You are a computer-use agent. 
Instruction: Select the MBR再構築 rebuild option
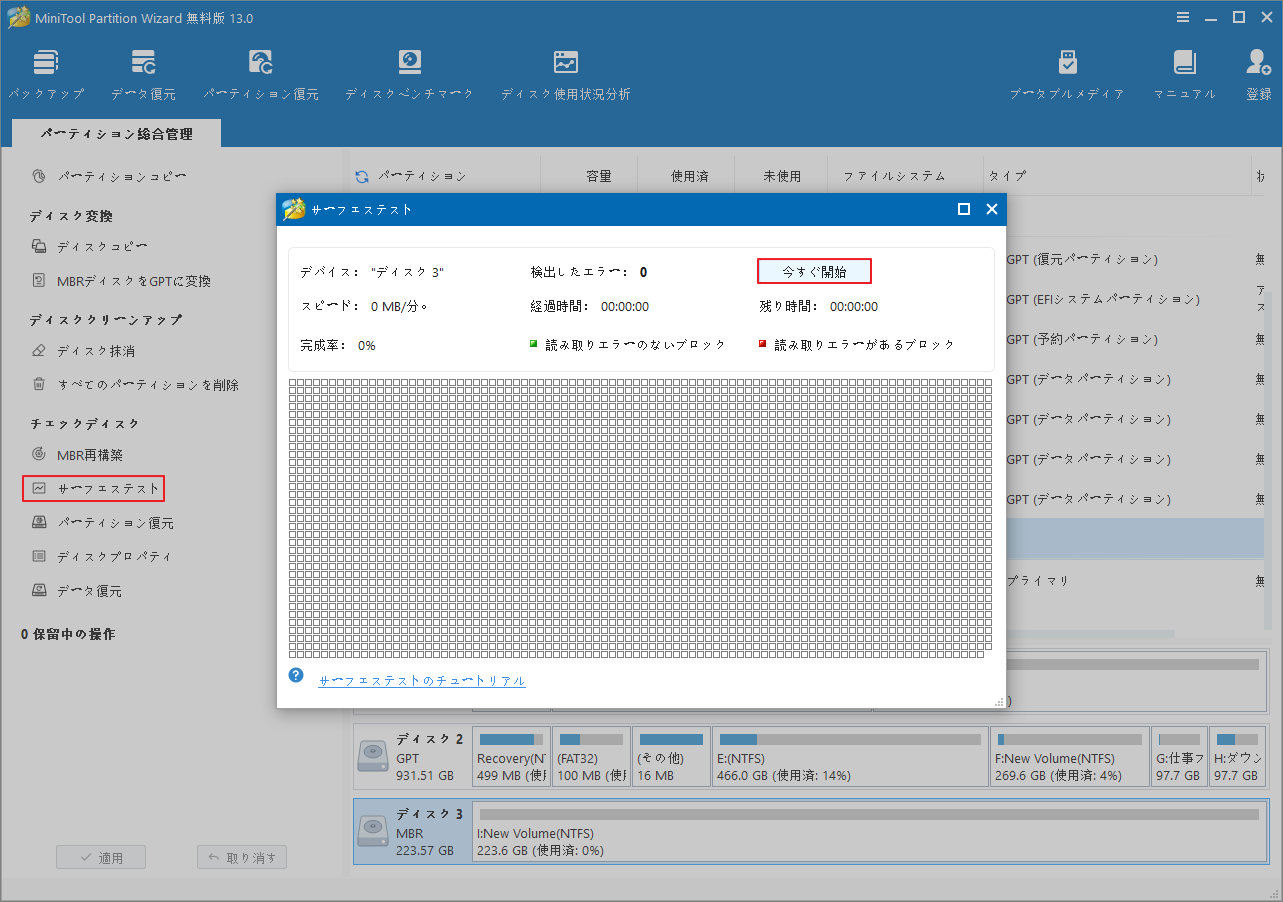[x=92, y=454]
